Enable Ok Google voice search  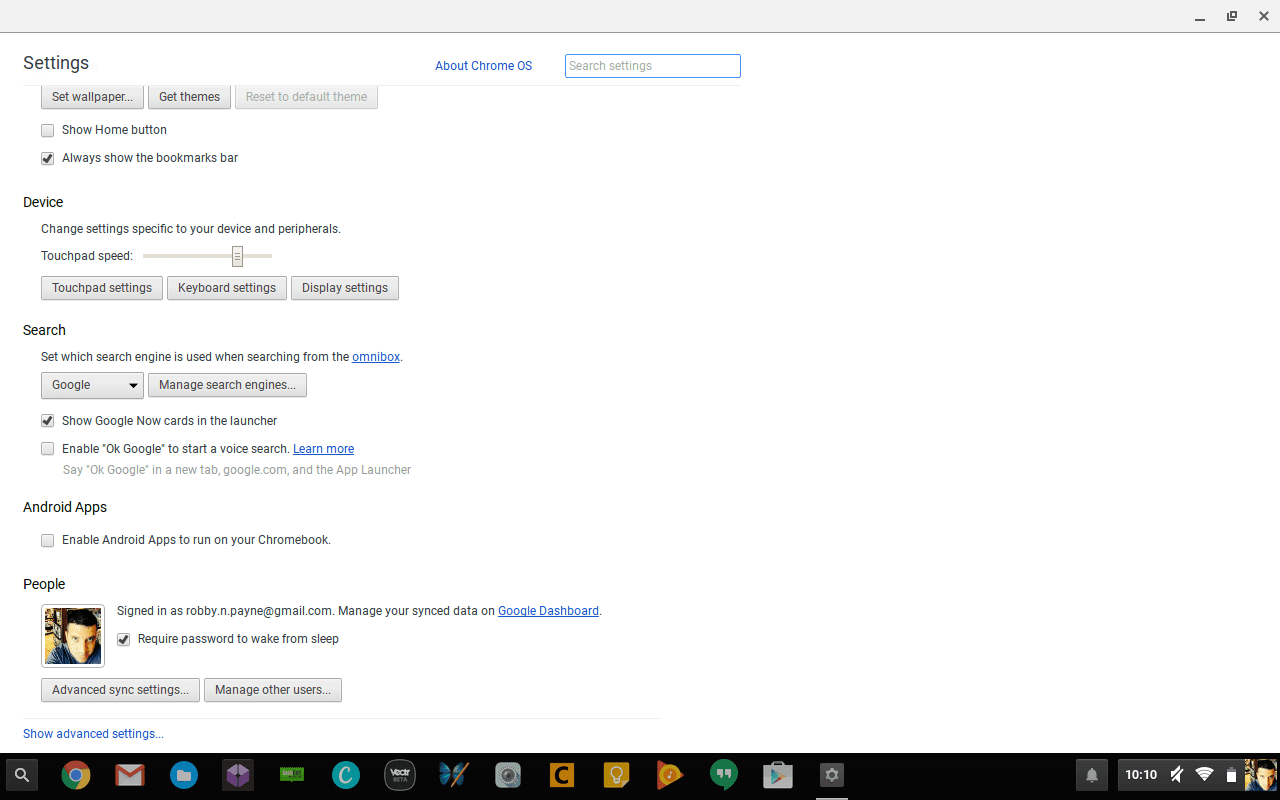[x=47, y=448]
